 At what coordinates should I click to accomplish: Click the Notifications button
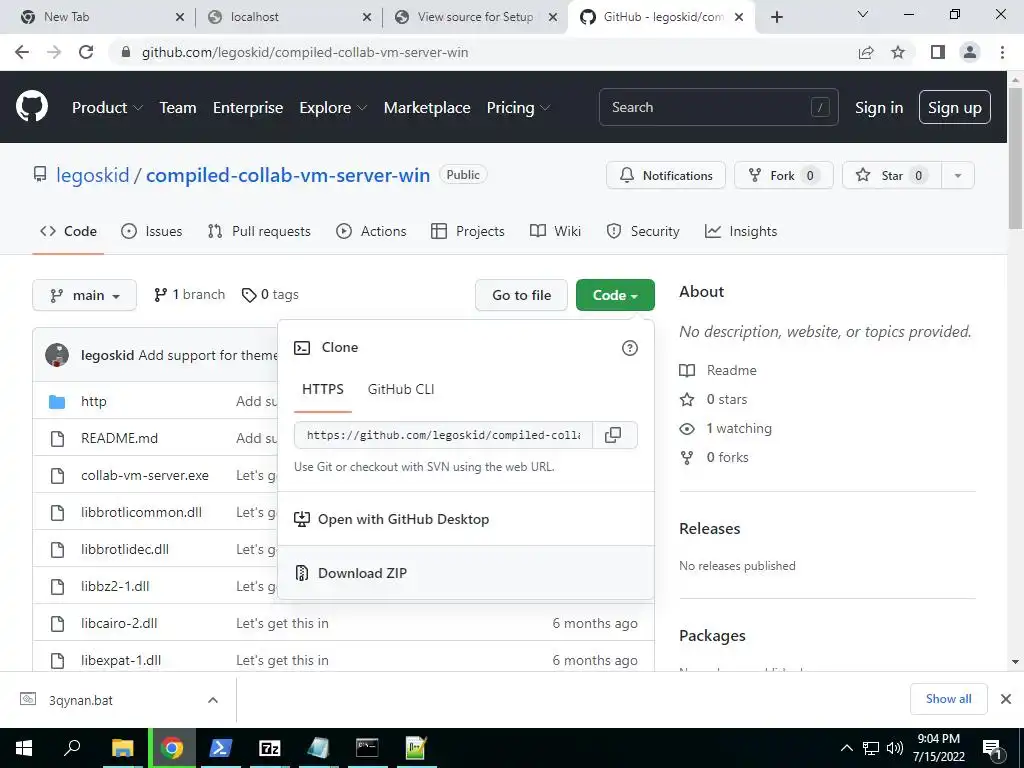[666, 175]
